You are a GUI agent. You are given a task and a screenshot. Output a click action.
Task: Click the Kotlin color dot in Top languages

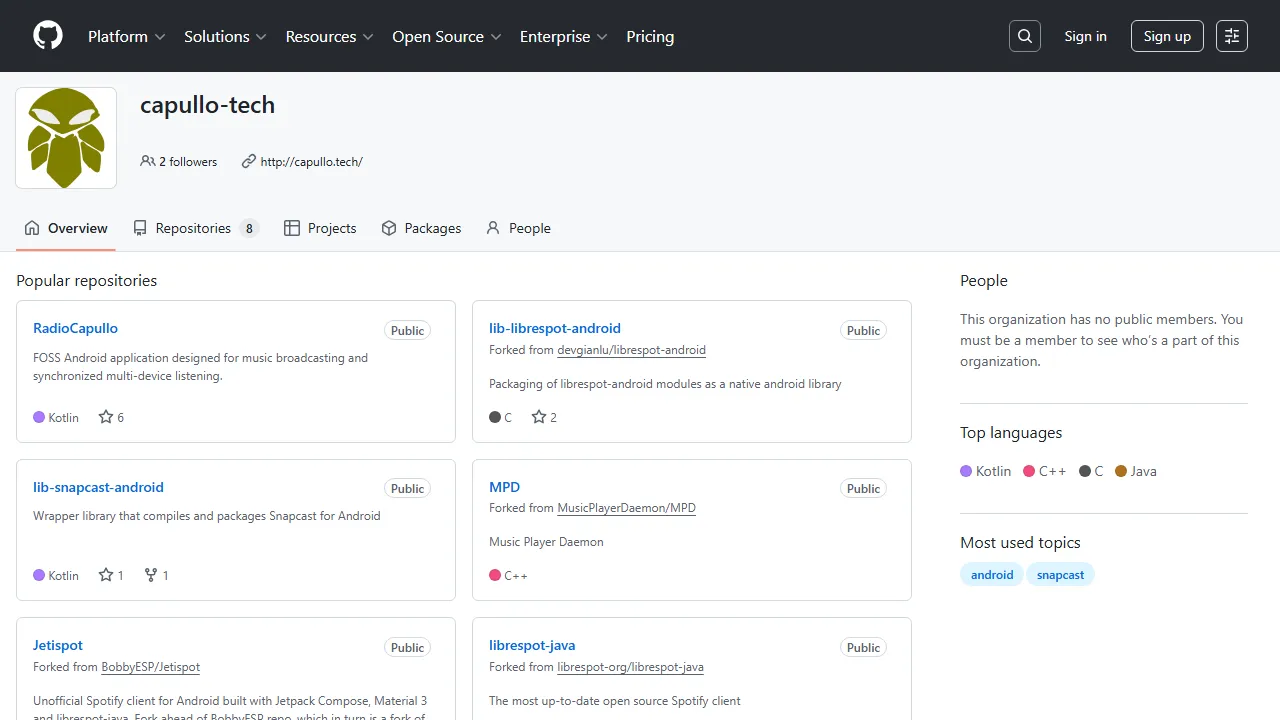[x=966, y=471]
